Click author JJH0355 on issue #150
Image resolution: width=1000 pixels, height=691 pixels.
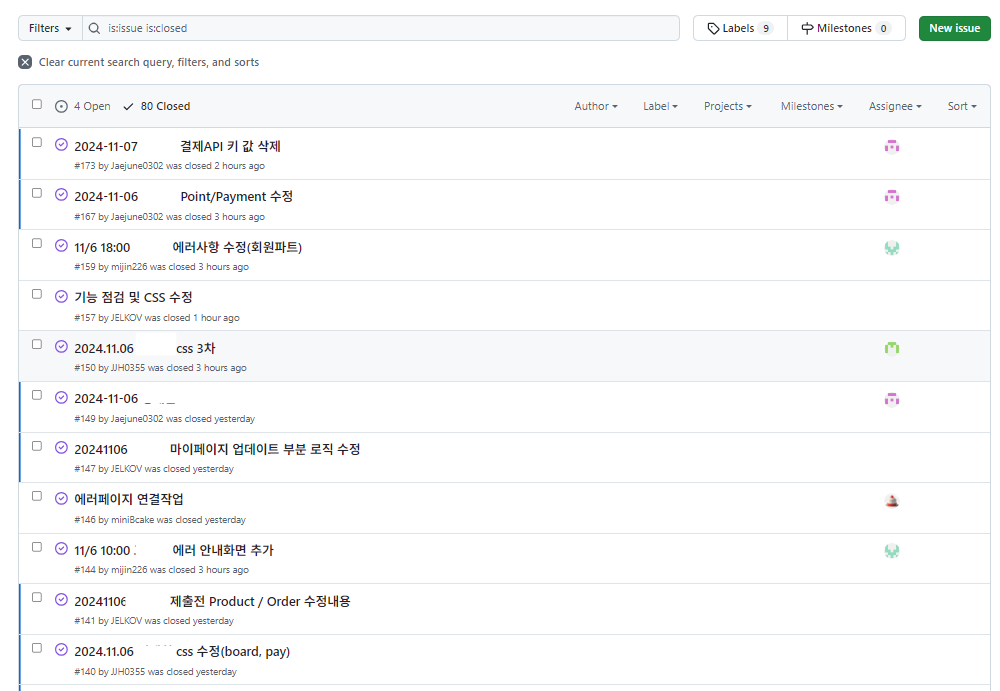click(x=128, y=368)
